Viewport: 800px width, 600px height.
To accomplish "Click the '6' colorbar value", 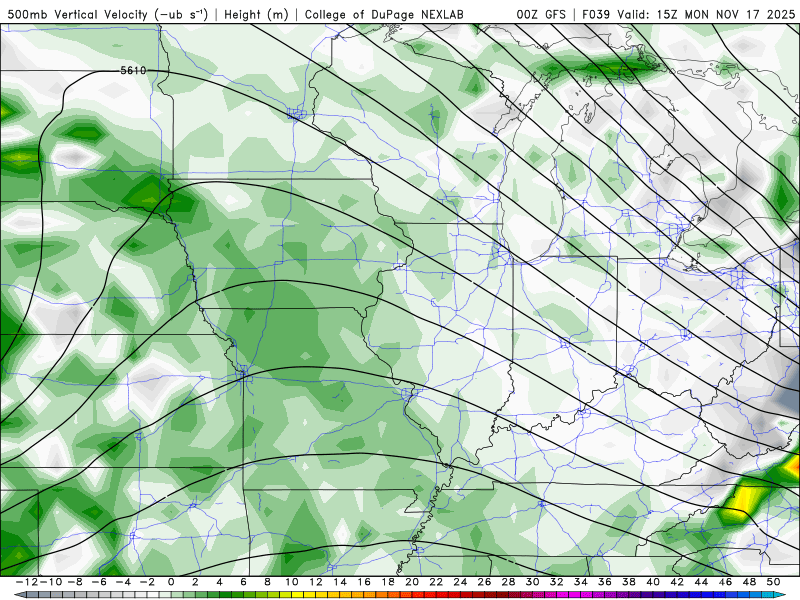I will coord(243,582).
